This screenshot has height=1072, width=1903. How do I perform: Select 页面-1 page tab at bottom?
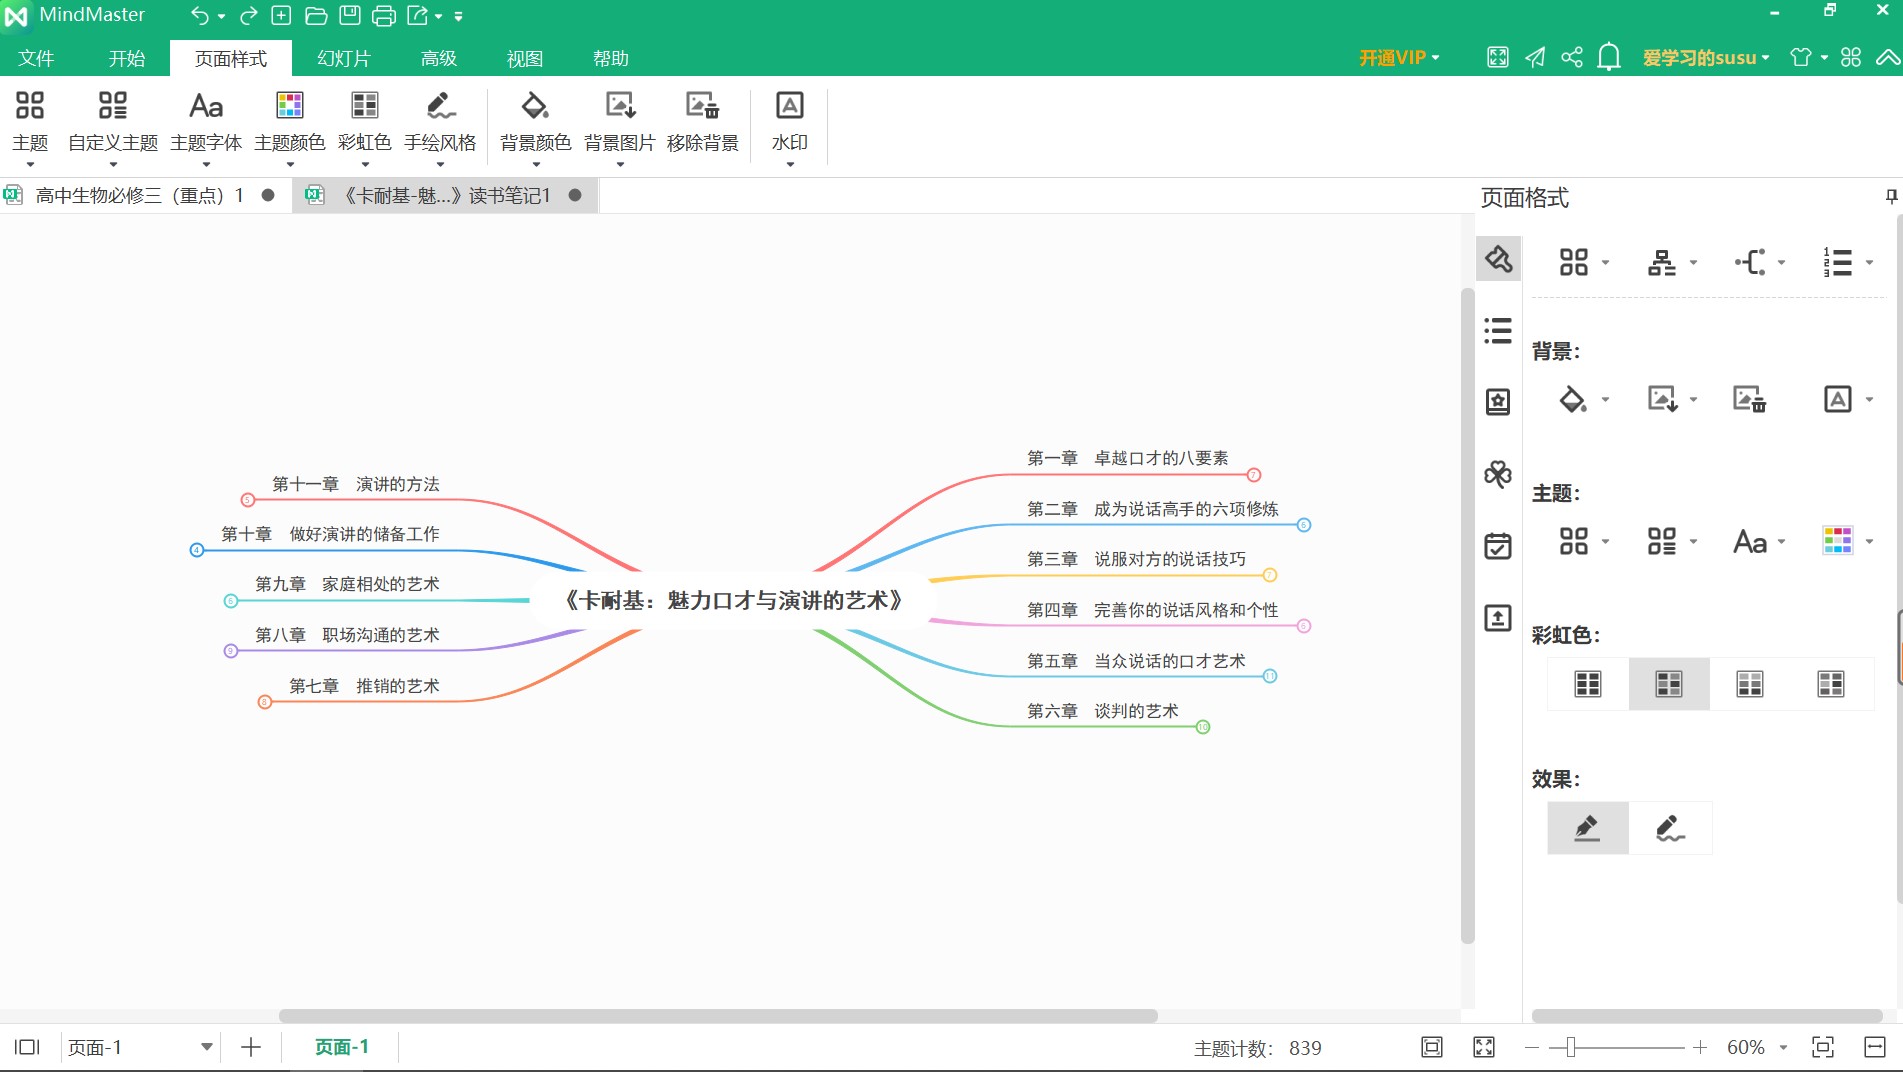[342, 1047]
